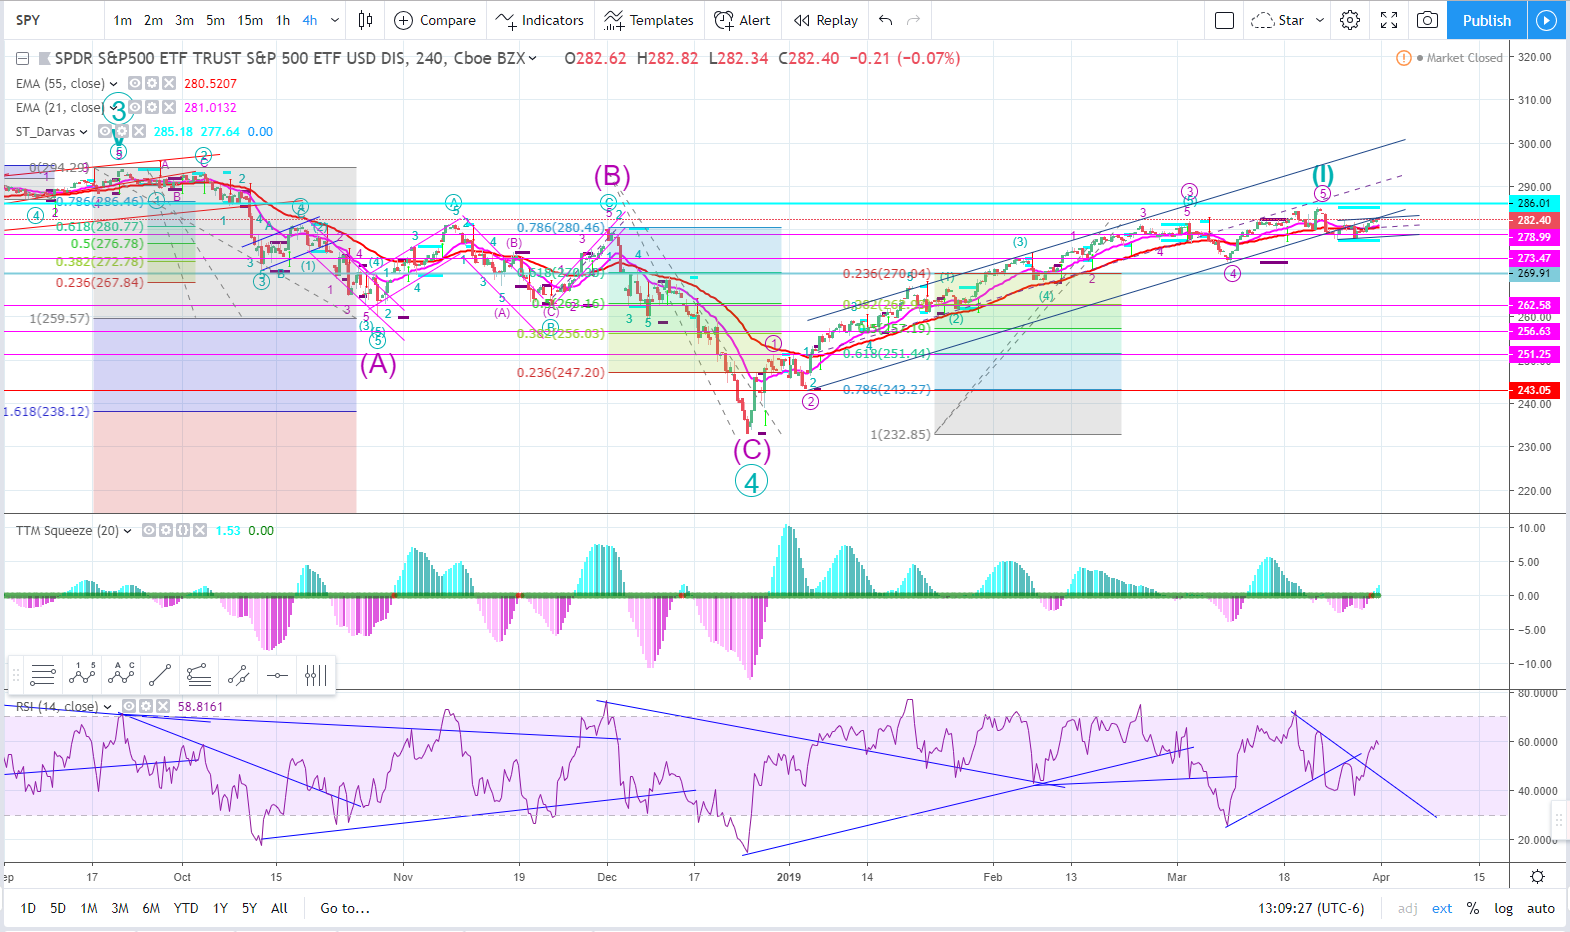
Task: Remove the EMA 55 indicator
Action: [169, 83]
